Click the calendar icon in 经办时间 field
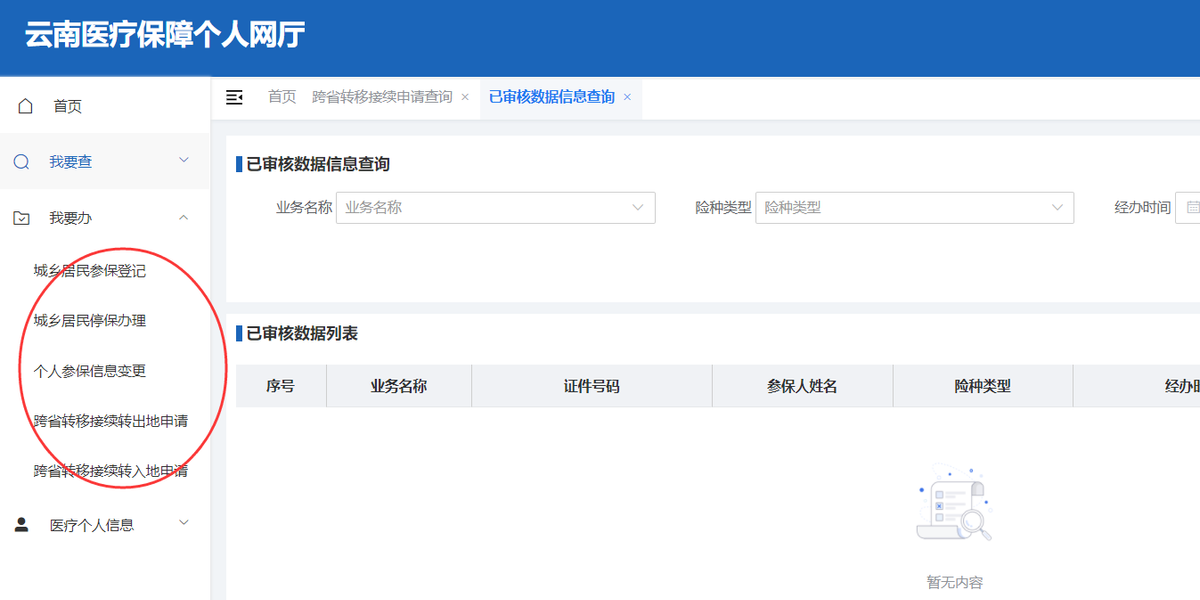Screen dimensions: 1200x600 (1192, 208)
